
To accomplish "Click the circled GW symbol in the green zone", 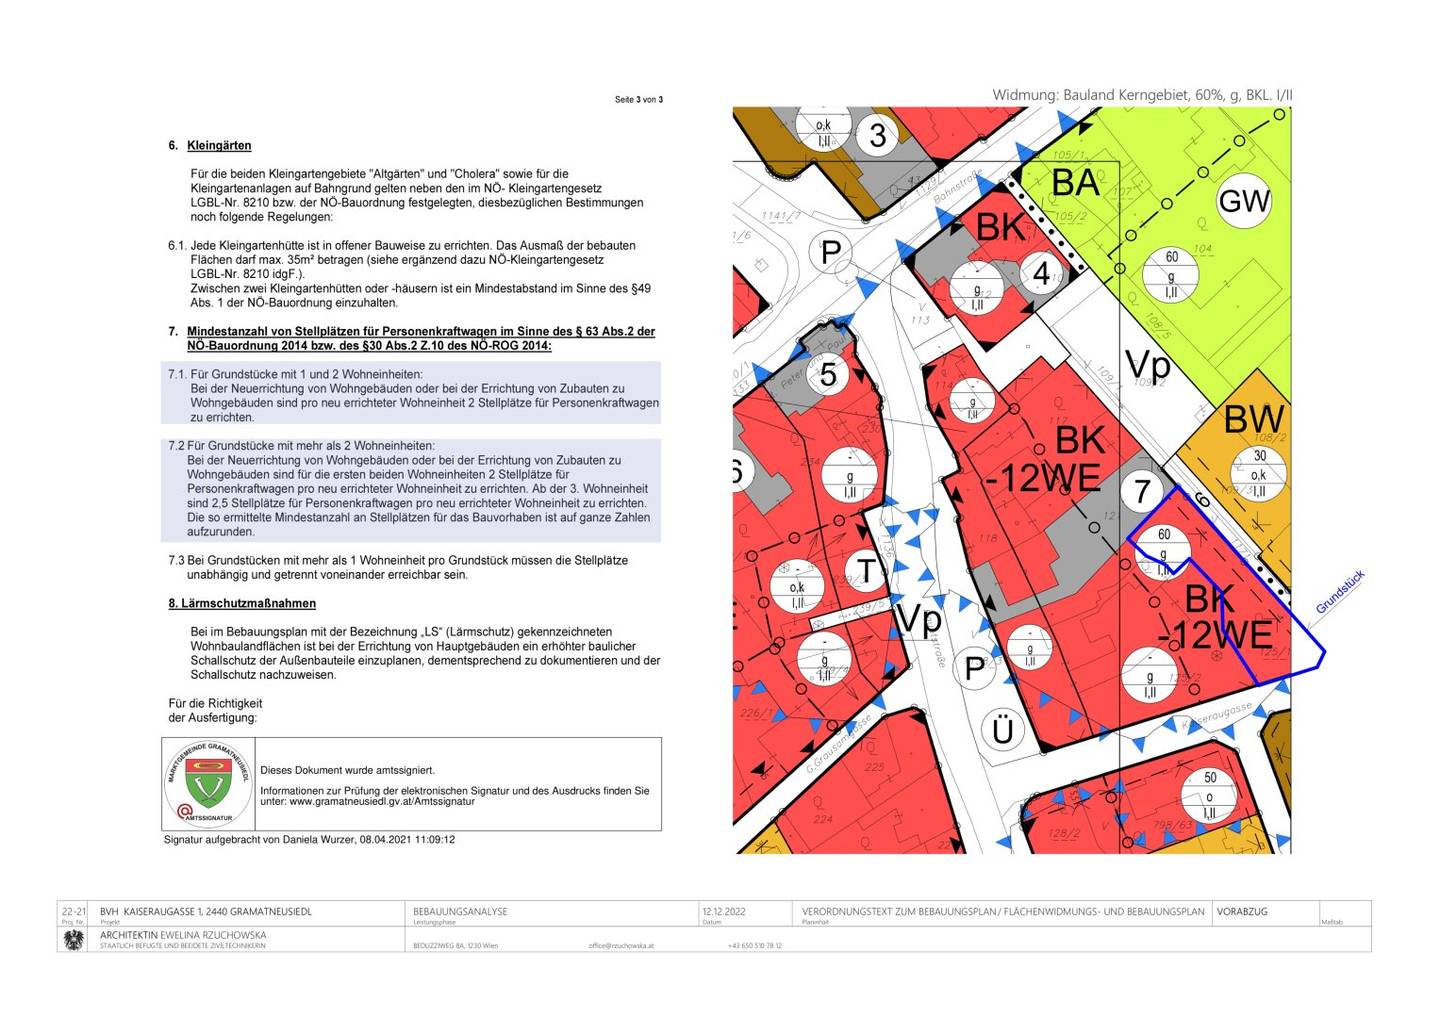I will coord(1243,201).
